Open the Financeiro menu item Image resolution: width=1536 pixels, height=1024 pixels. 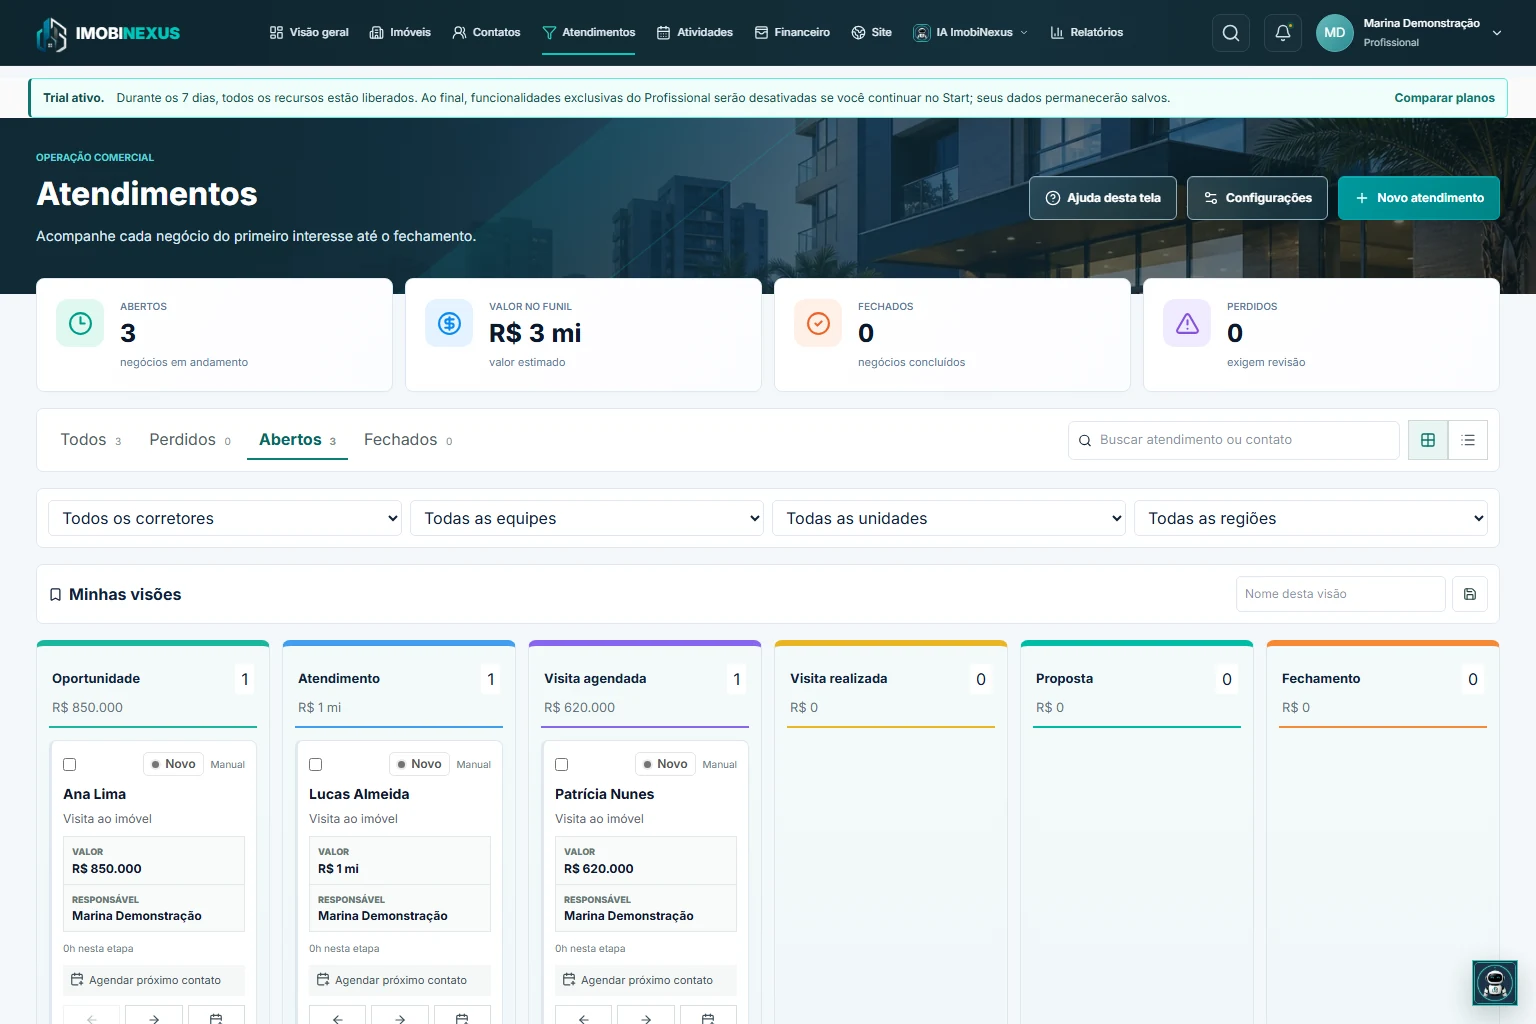point(792,33)
